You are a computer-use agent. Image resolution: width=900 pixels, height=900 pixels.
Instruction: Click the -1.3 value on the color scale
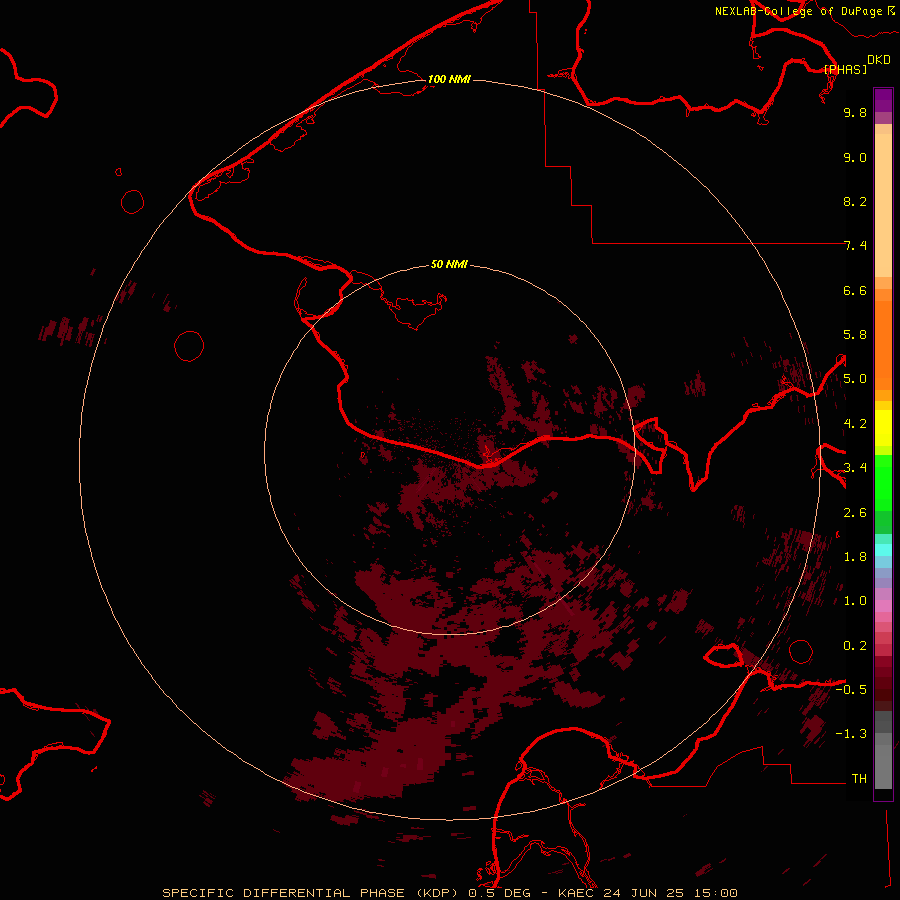pyautogui.click(x=851, y=734)
